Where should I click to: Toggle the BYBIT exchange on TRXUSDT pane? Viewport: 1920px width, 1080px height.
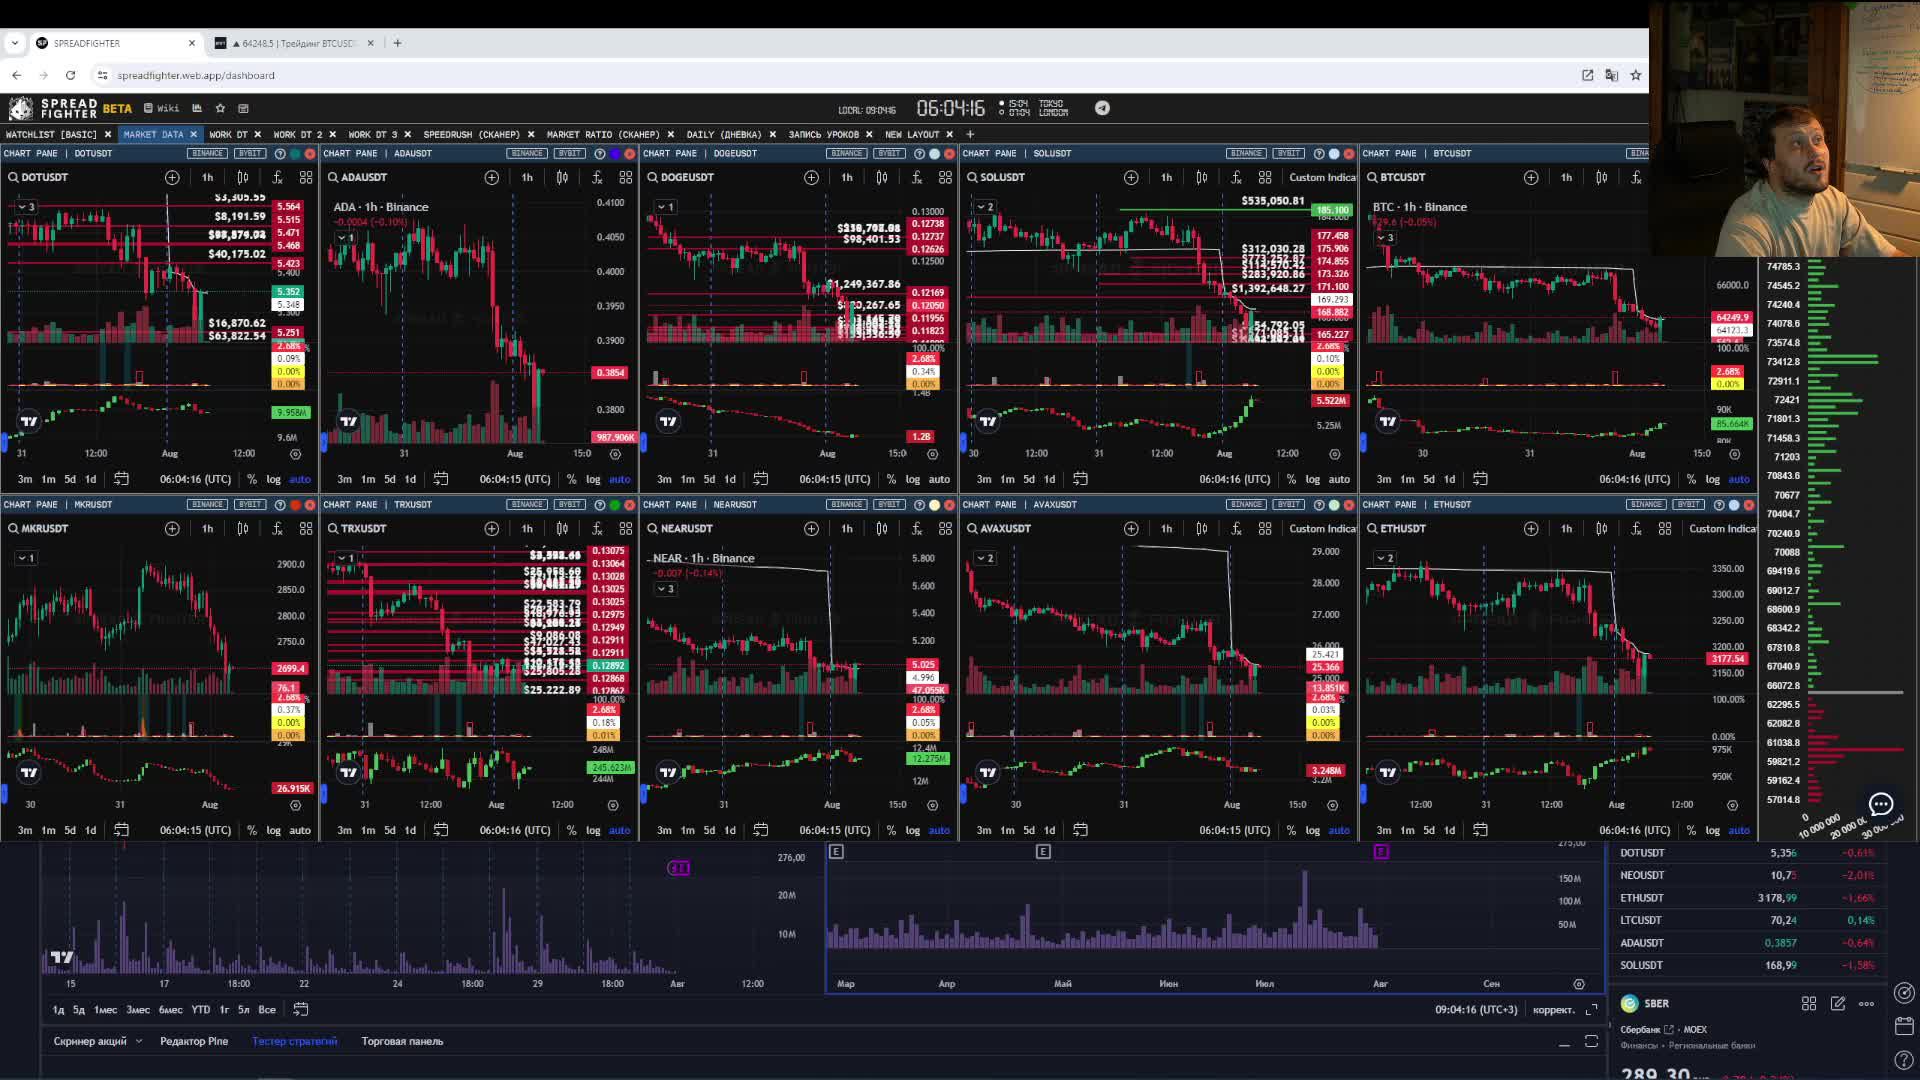tap(568, 504)
